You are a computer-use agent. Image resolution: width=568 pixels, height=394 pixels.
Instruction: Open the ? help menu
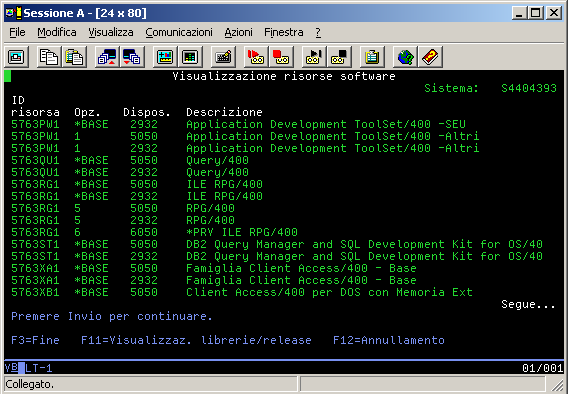click(x=318, y=32)
